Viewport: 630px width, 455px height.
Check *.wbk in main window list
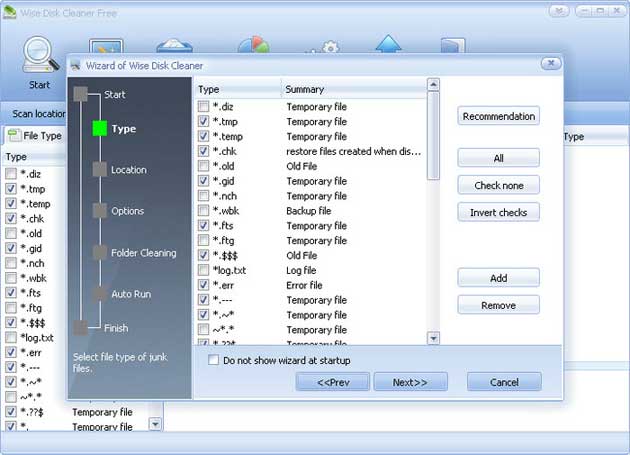11,278
